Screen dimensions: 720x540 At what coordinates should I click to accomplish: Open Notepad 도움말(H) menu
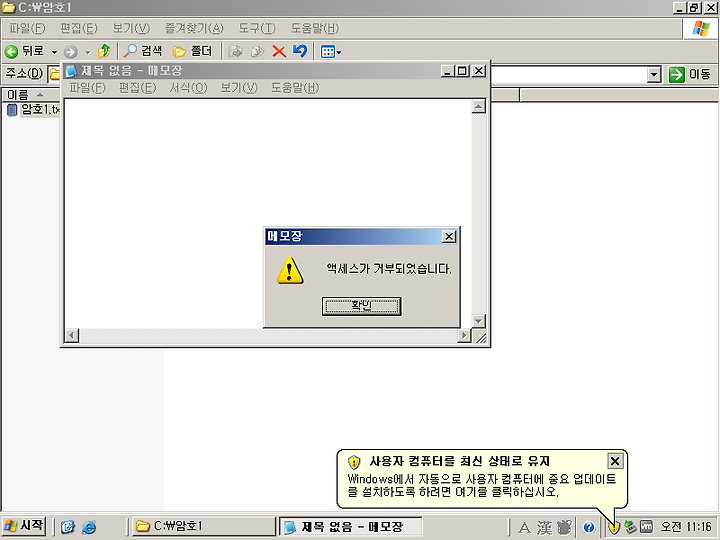pos(295,88)
